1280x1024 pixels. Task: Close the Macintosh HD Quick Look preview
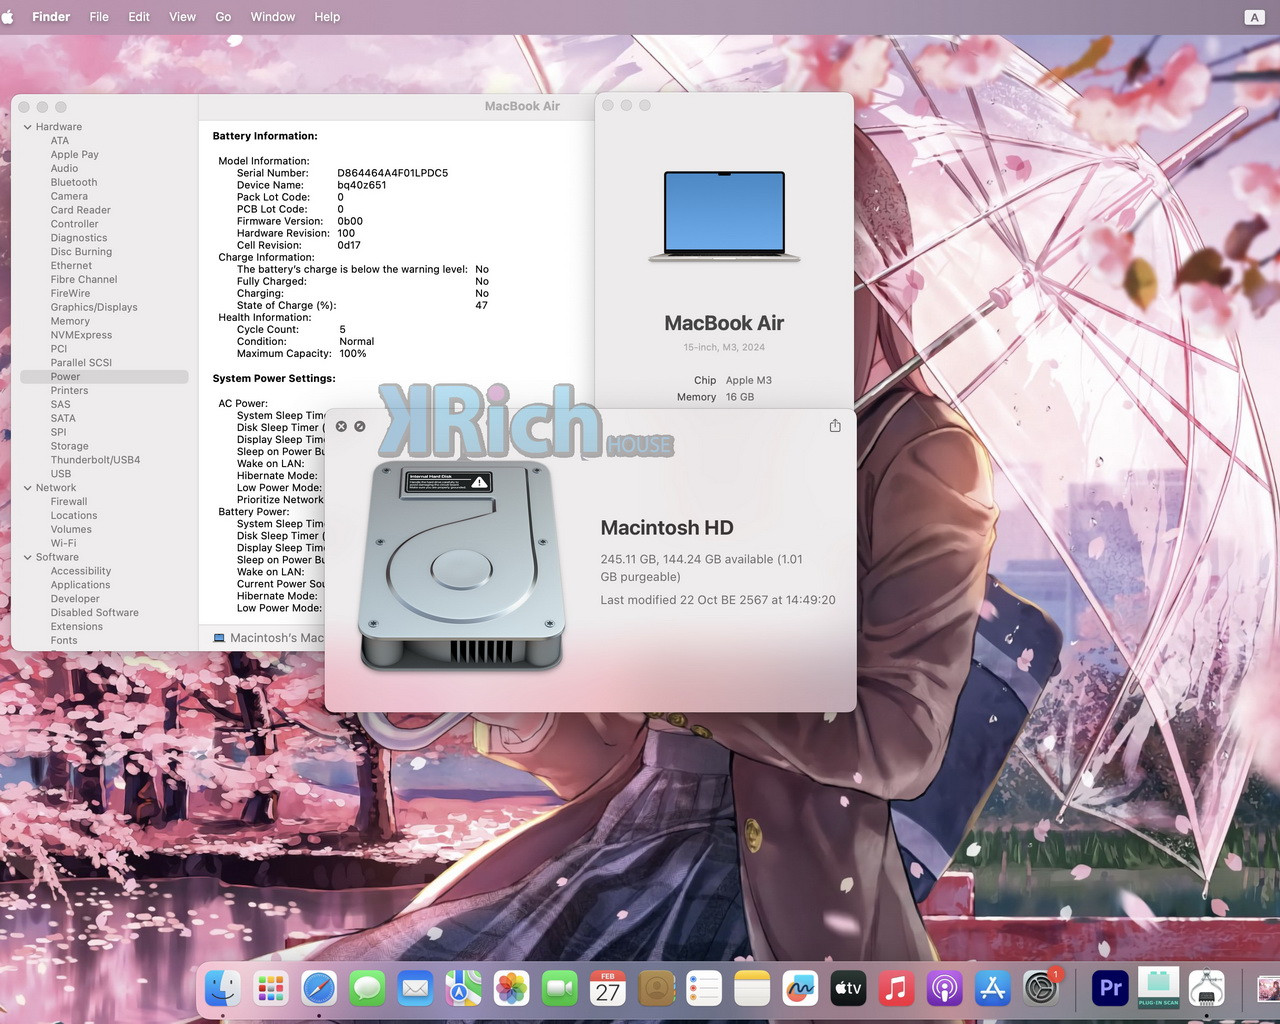341,426
